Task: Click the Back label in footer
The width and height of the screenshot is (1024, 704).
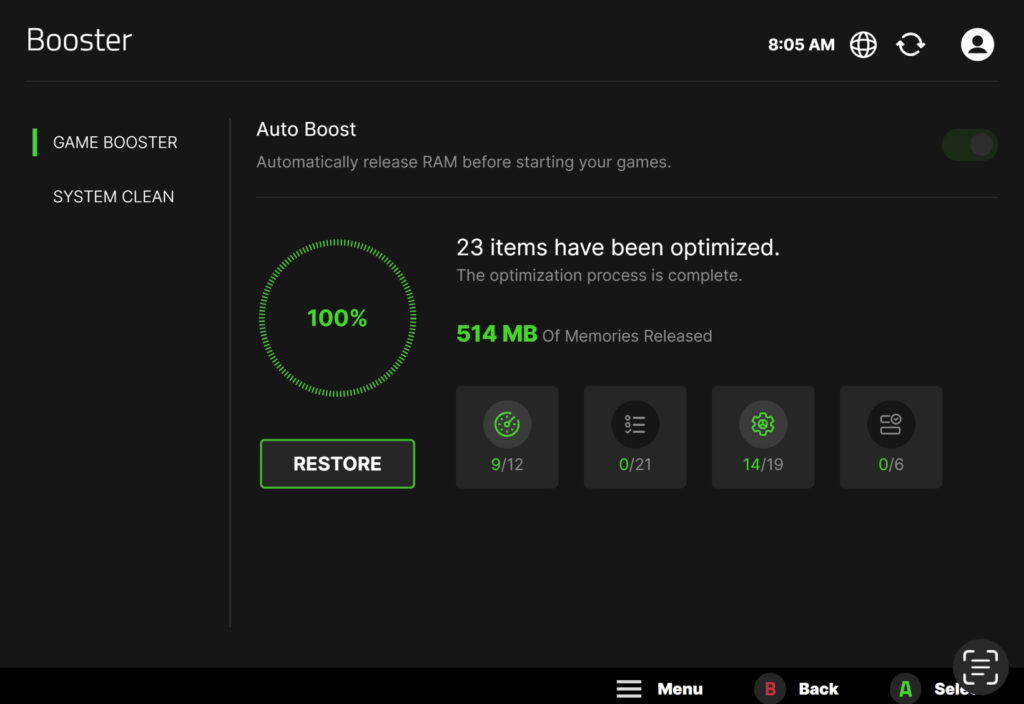Action: (x=818, y=689)
